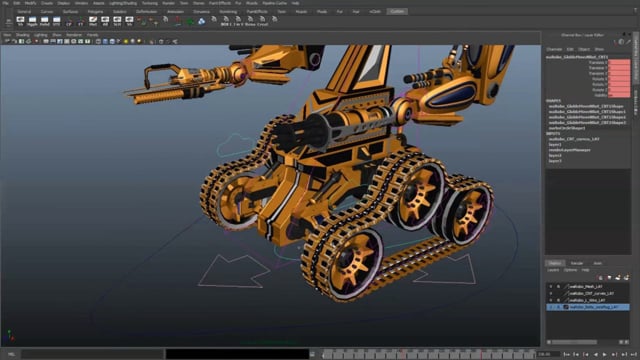Switch to the Polygons shelf tab
This screenshot has width=640, height=360.
[x=96, y=11]
